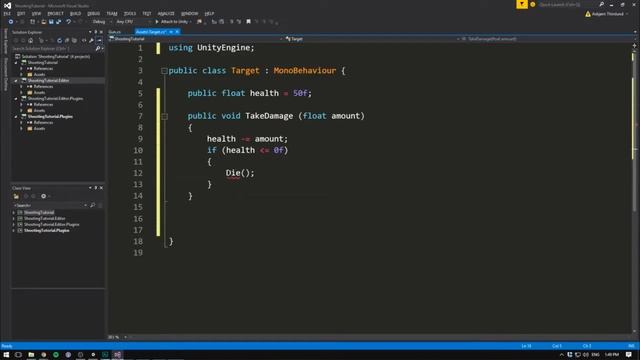Viewport: 640px width, 360px height.
Task: Click the yellow notifications flag icon
Action: pos(522,4)
